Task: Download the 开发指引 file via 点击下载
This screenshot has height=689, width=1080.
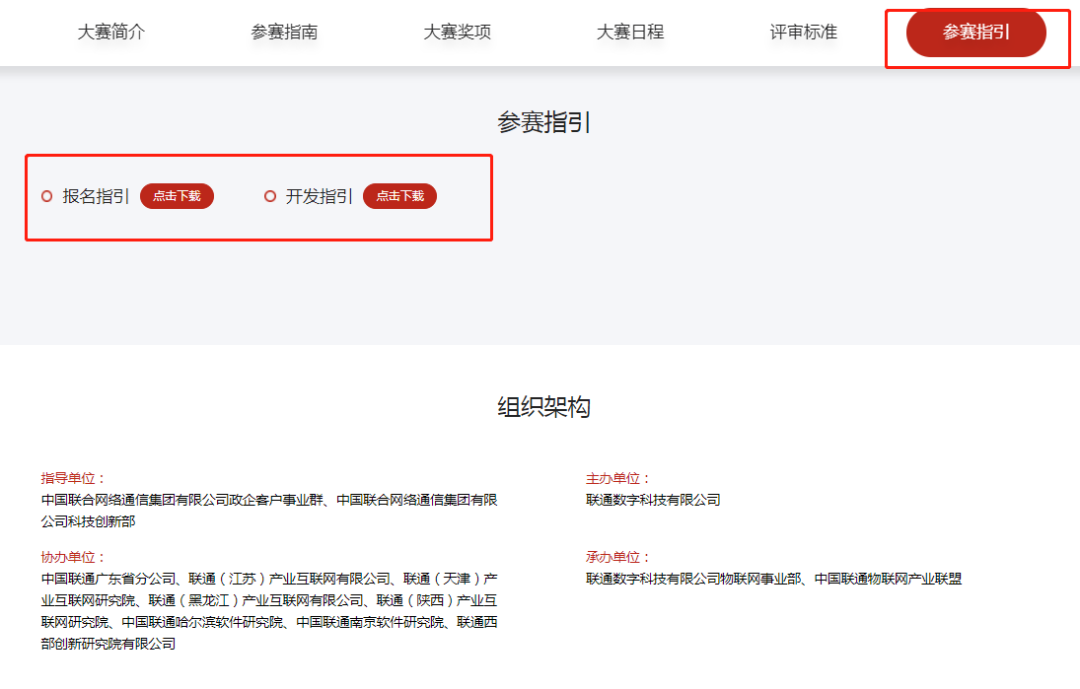Action: pos(399,196)
